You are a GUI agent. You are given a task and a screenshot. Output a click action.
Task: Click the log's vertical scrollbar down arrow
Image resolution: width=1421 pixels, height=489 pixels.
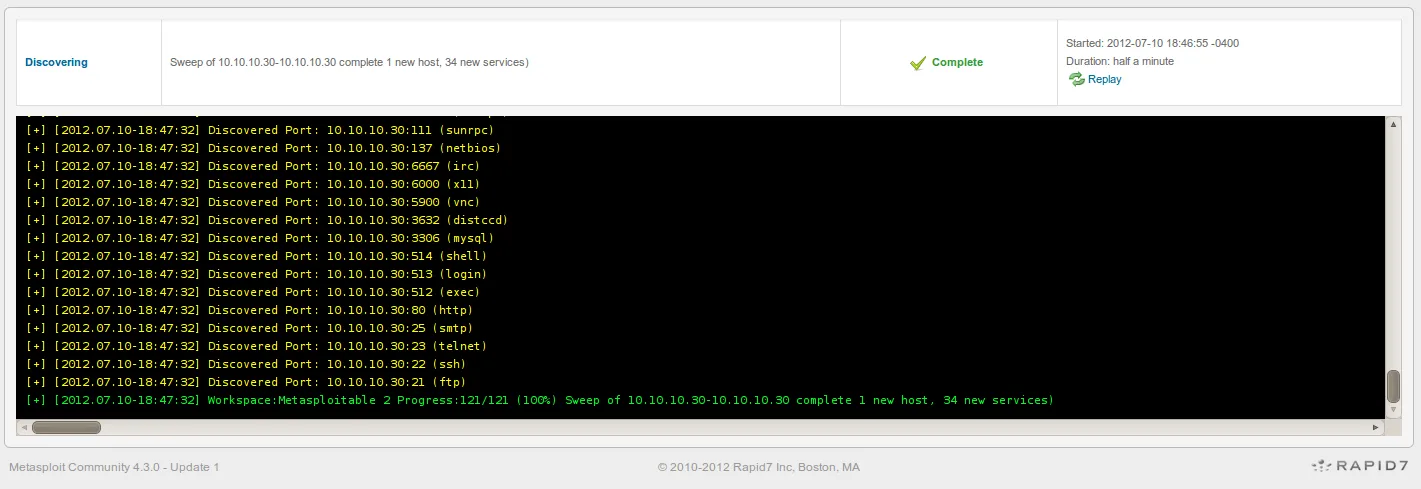pyautogui.click(x=1393, y=410)
